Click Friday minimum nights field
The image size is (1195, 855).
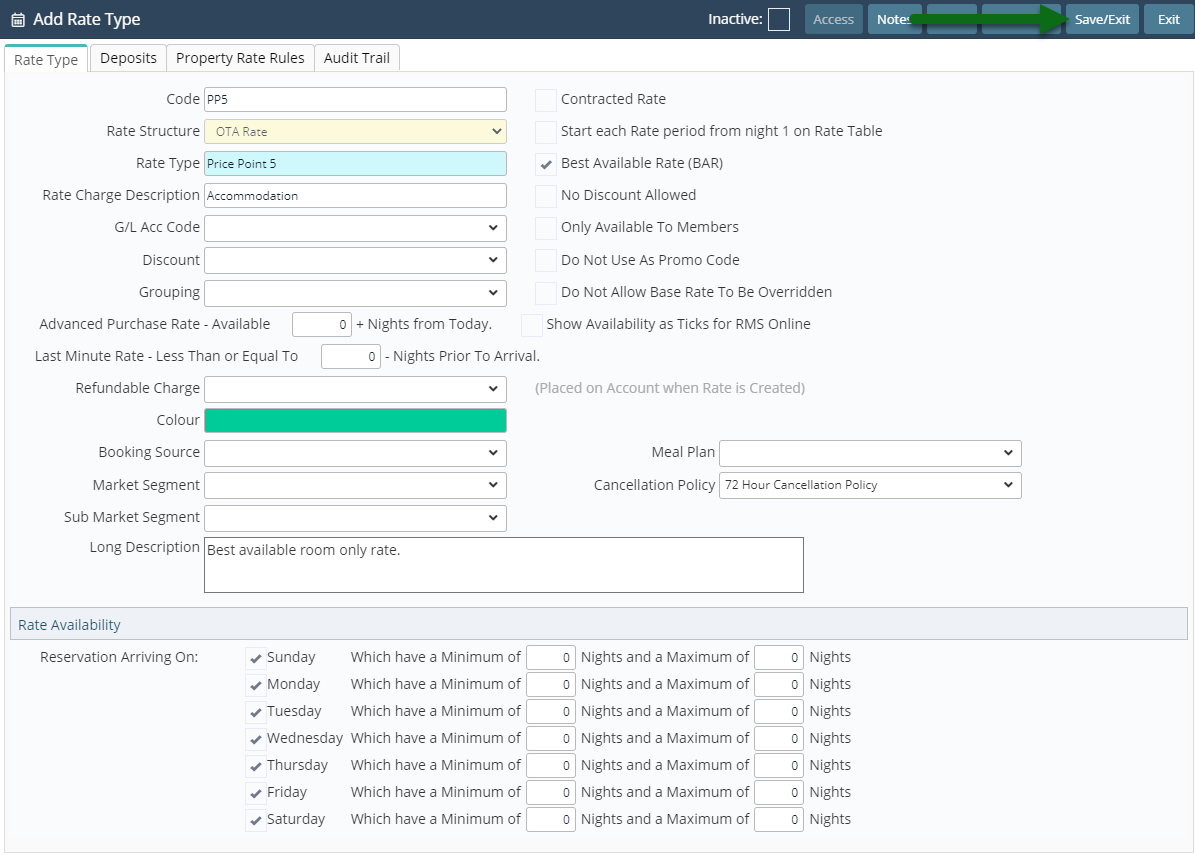point(550,793)
